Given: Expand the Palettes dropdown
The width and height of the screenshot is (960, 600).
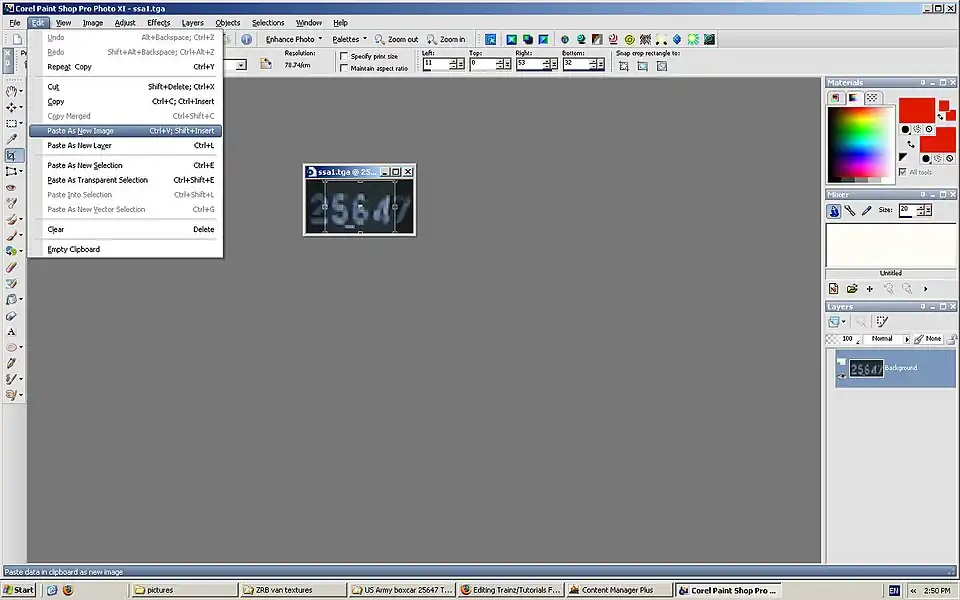Looking at the screenshot, I should click(350, 39).
